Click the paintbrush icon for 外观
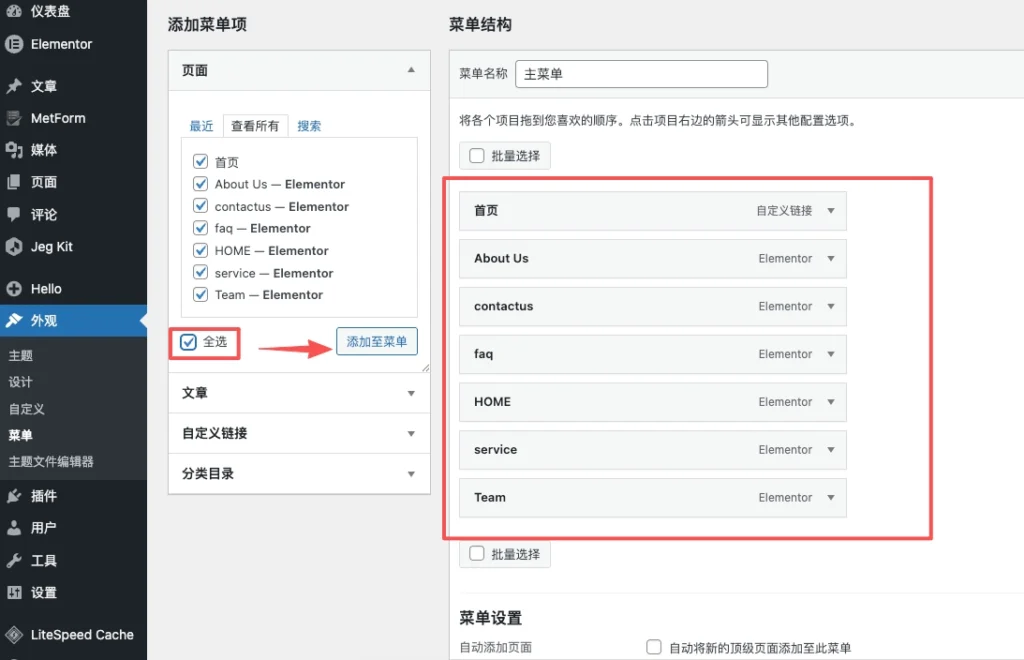The image size is (1024, 660). click(x=14, y=321)
